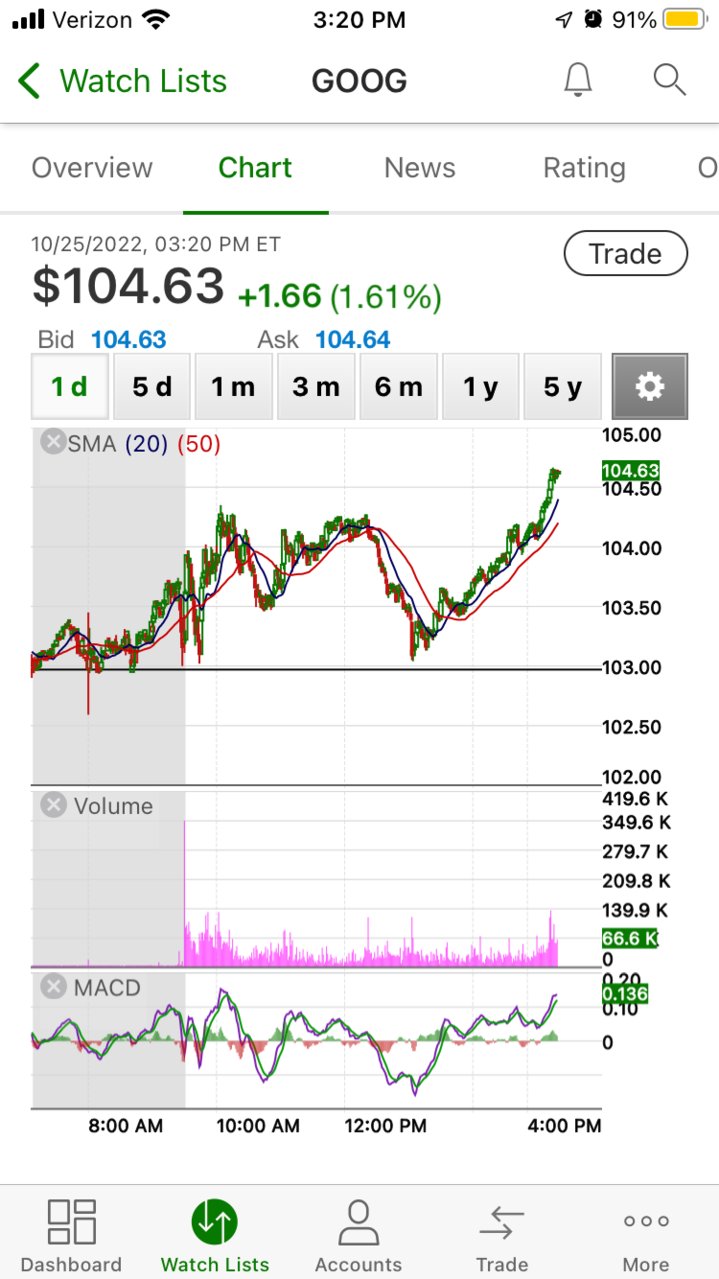
Task: Tap the Volume panel label
Action: point(113,806)
